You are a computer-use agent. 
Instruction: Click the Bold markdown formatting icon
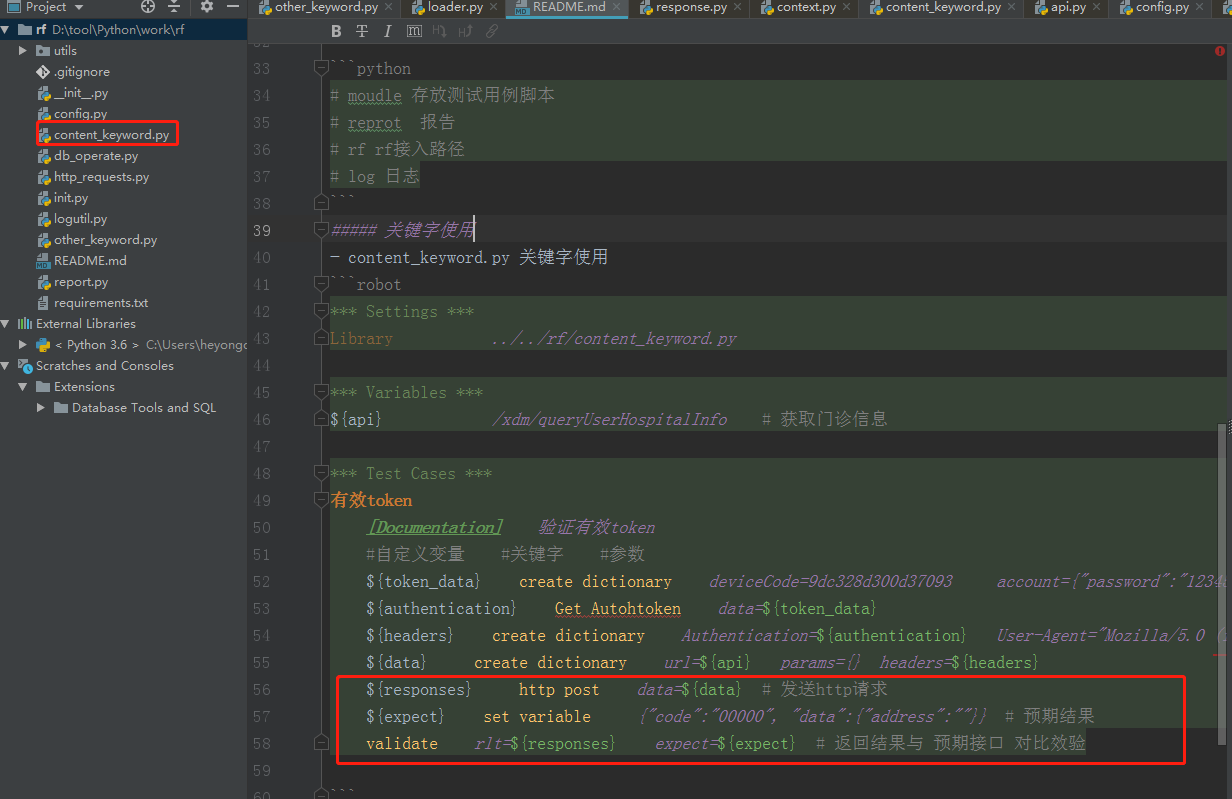point(336,31)
